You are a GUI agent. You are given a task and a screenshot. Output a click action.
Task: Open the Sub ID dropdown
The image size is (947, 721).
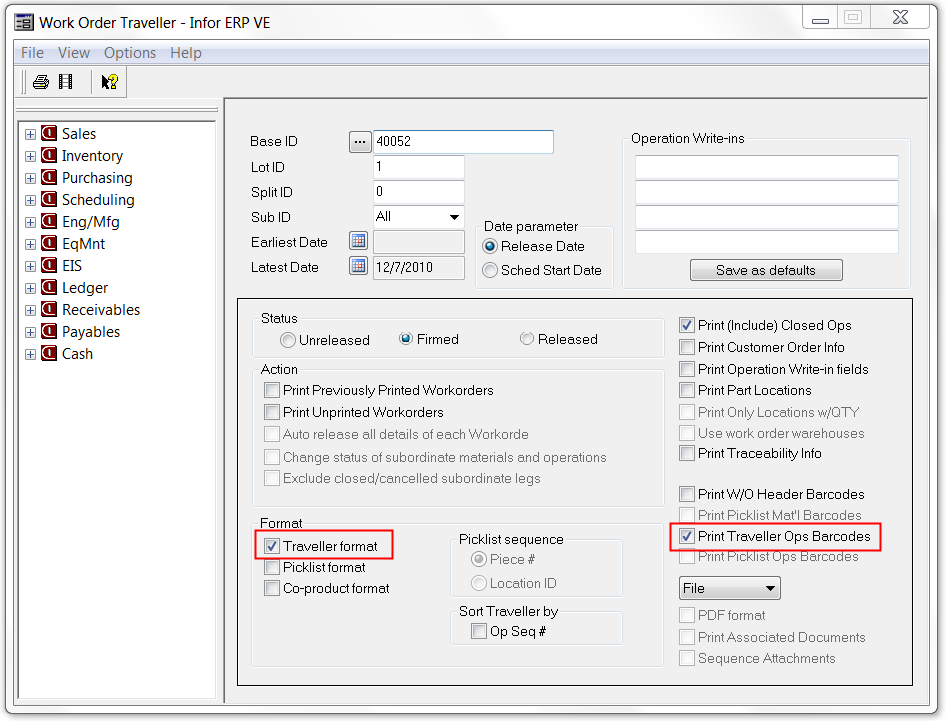tap(454, 217)
